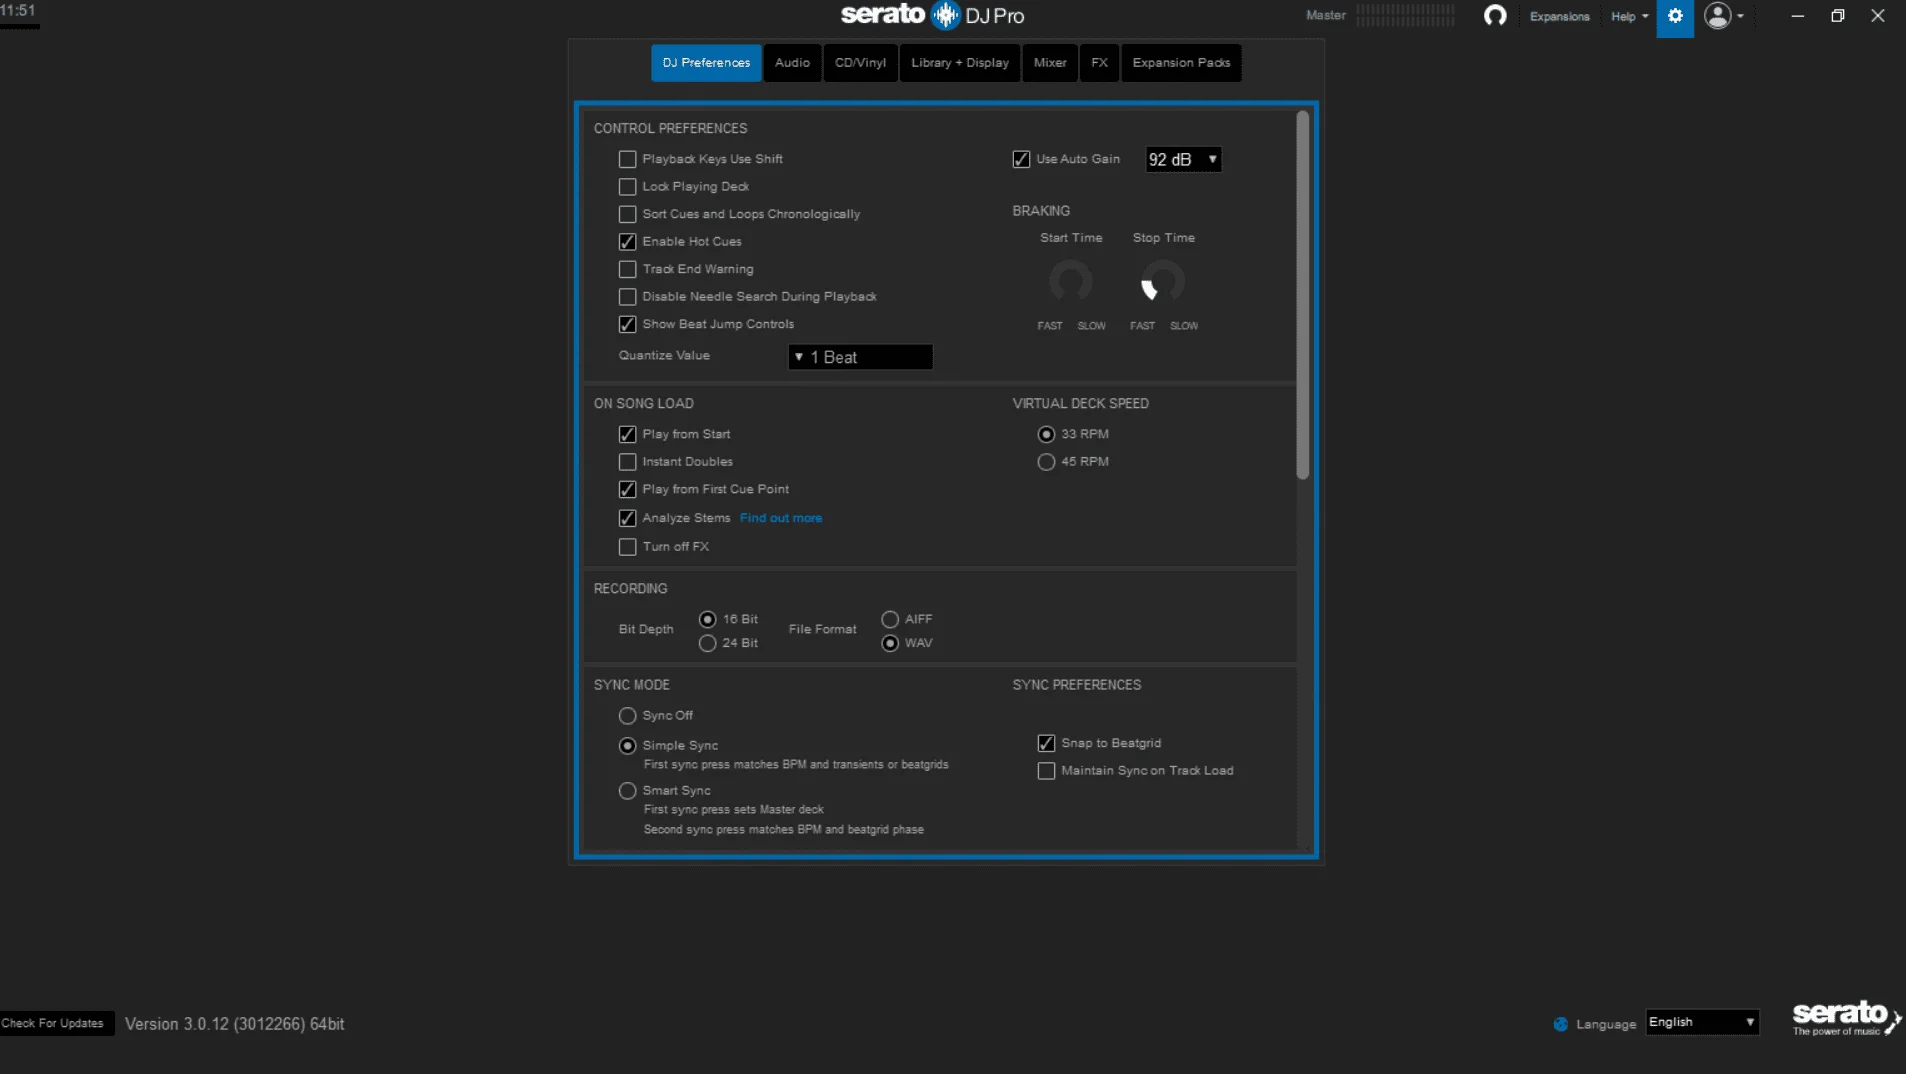Open the Find out more link
The height and width of the screenshot is (1074, 1906).
[781, 518]
